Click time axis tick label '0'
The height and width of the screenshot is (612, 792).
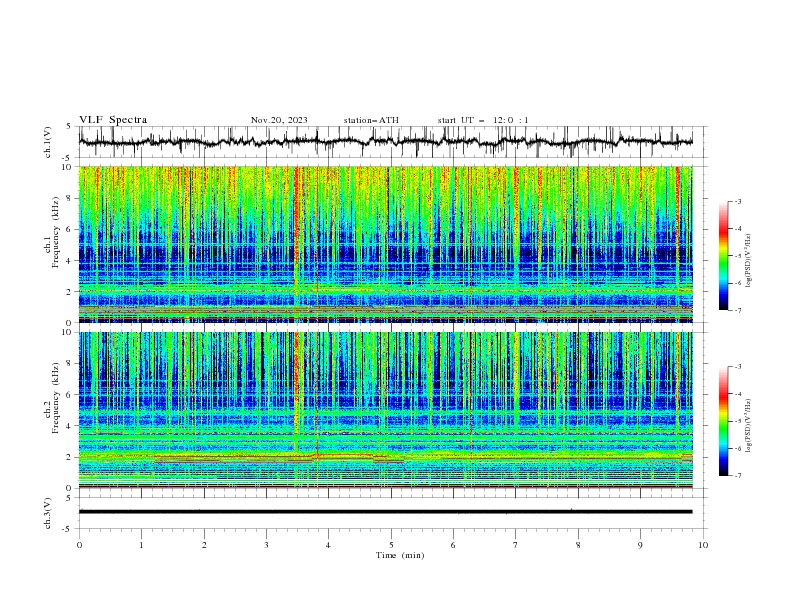coord(79,545)
